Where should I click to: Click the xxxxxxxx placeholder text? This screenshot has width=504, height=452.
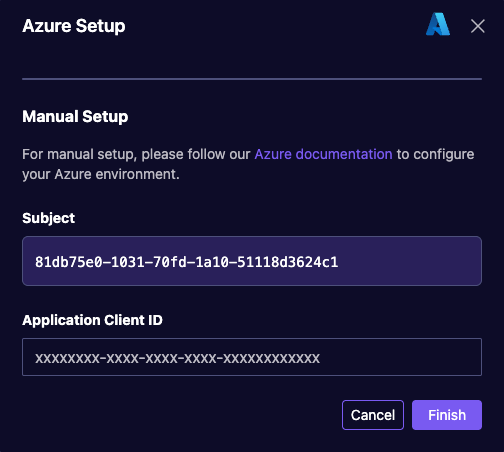[177, 358]
